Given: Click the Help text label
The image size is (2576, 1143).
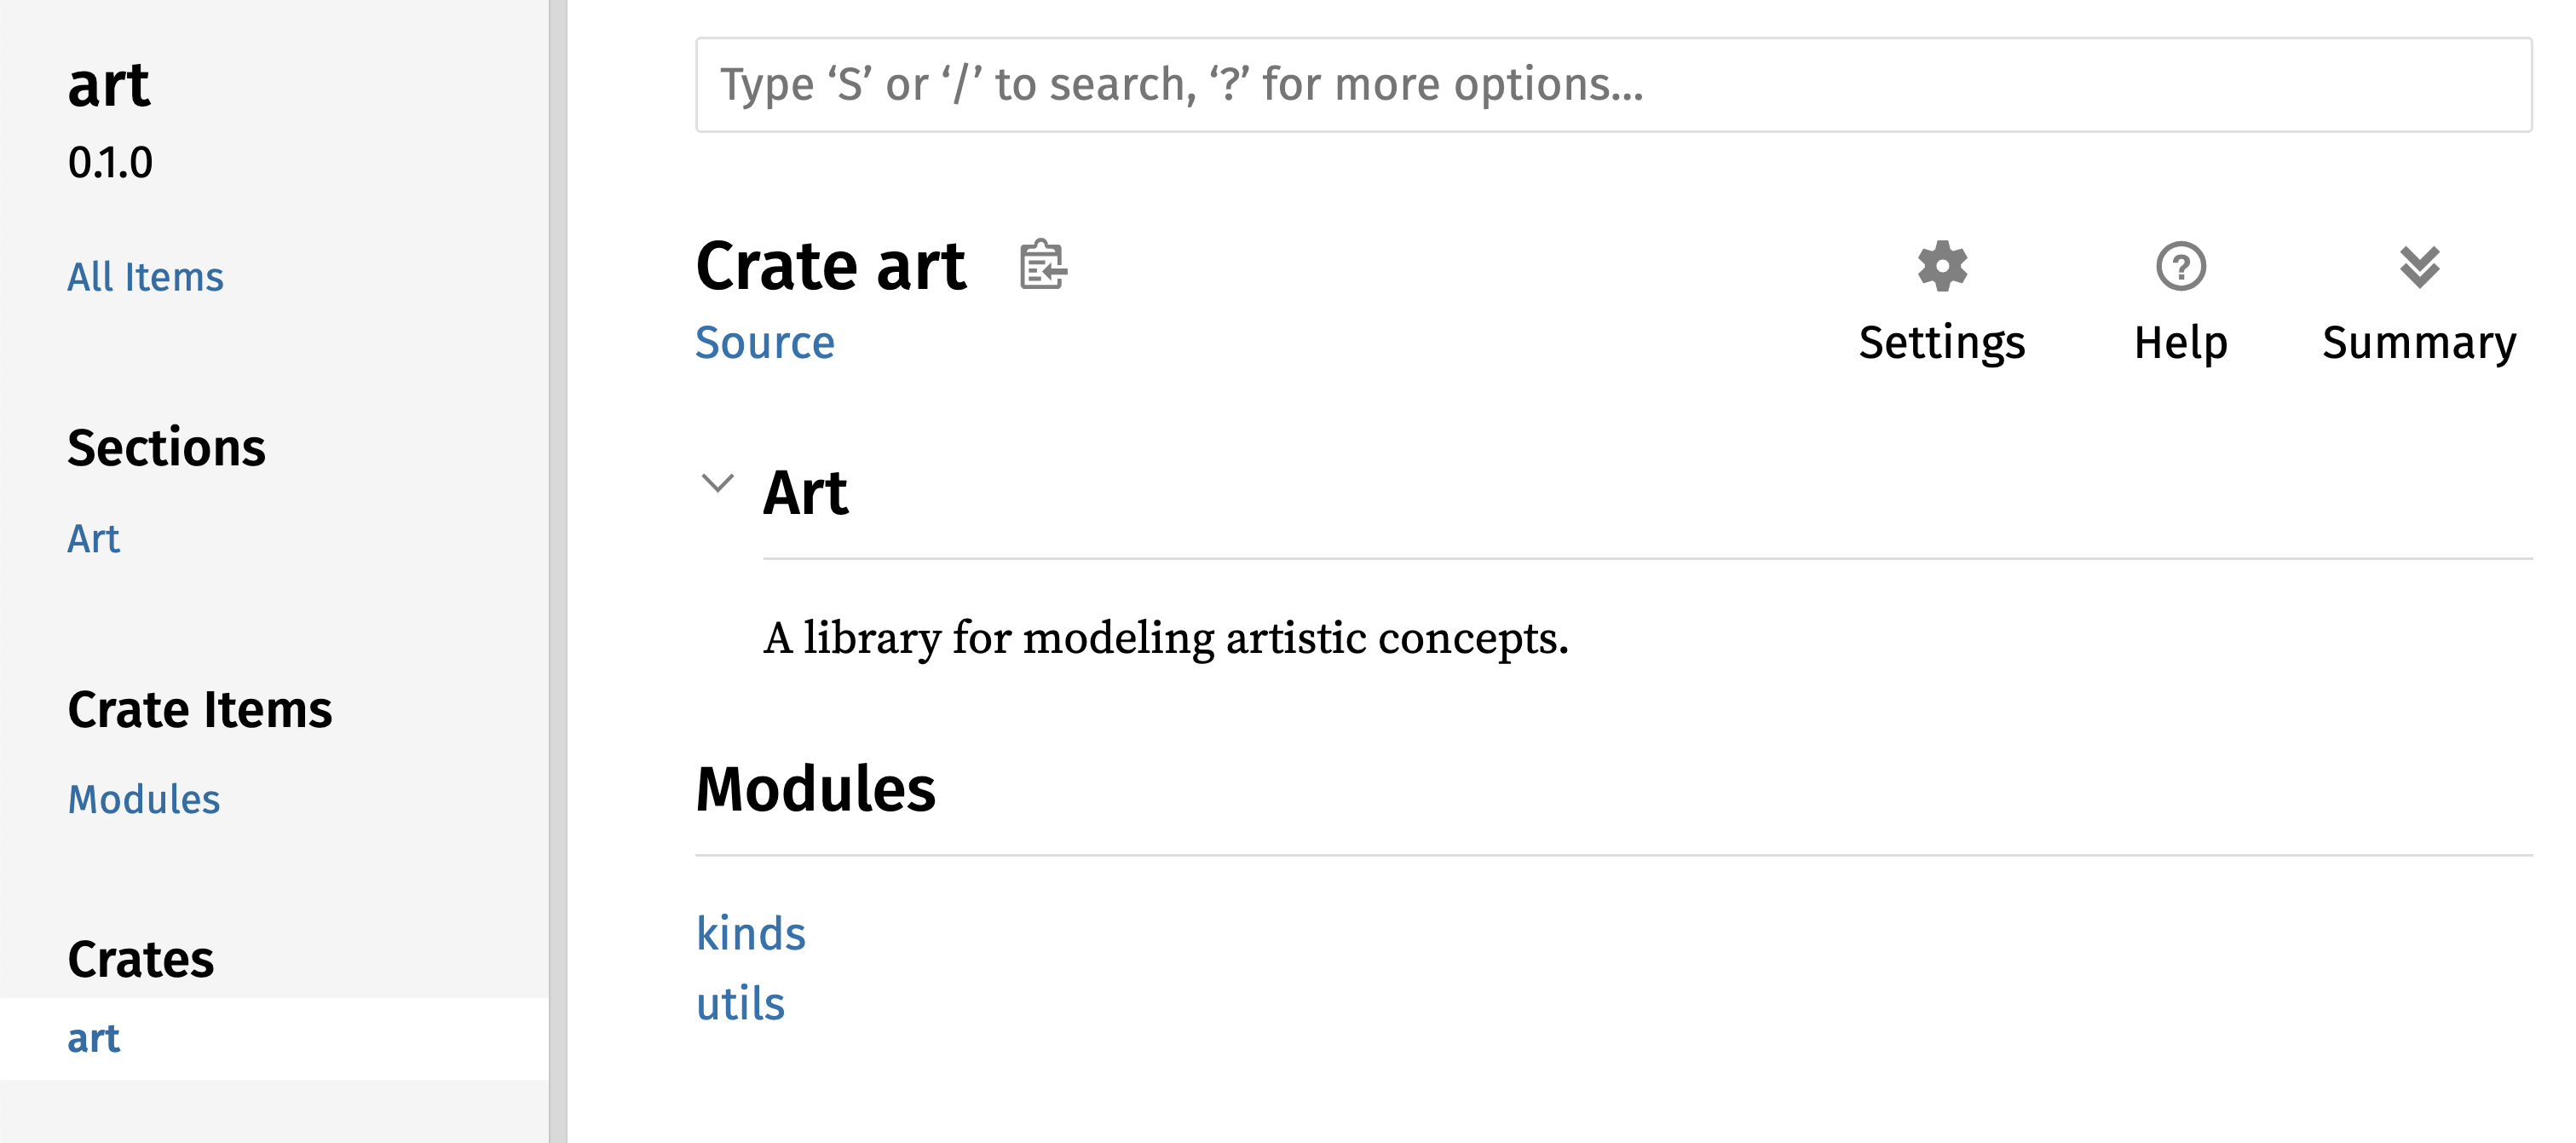Looking at the screenshot, I should [x=2180, y=341].
